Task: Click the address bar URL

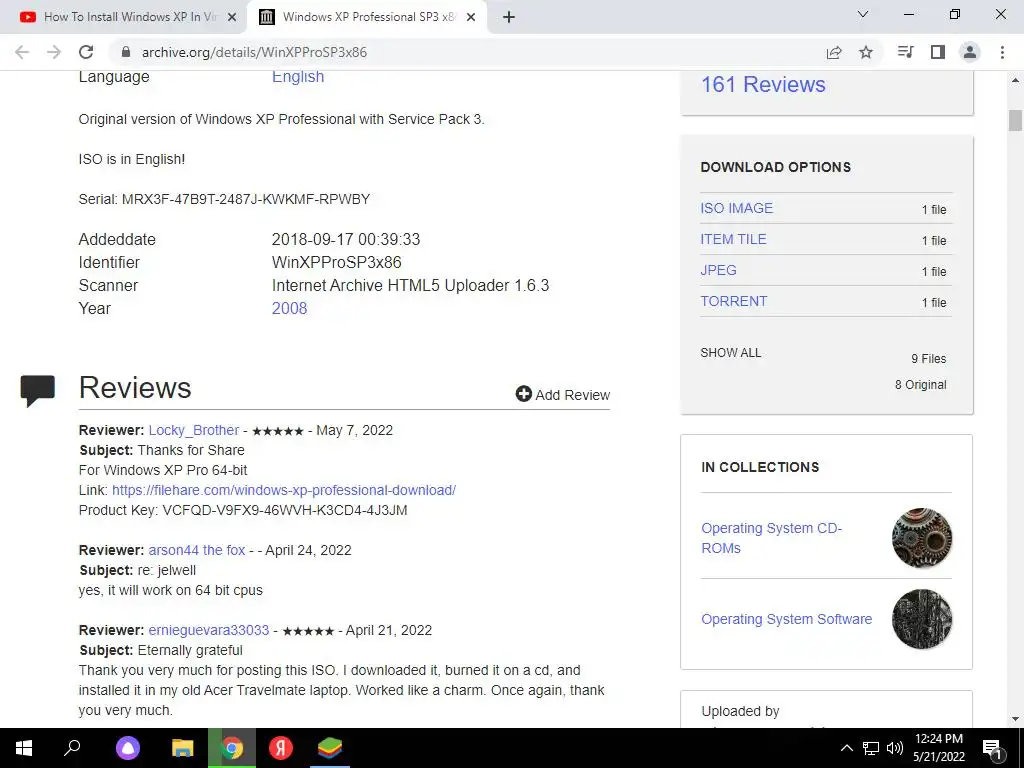Action: (254, 52)
